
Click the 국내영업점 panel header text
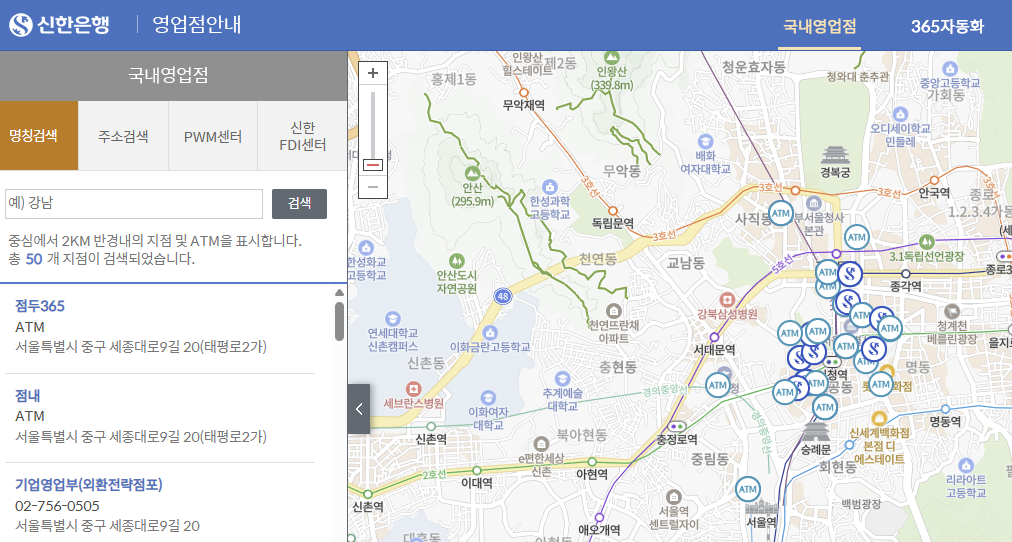tap(168, 75)
